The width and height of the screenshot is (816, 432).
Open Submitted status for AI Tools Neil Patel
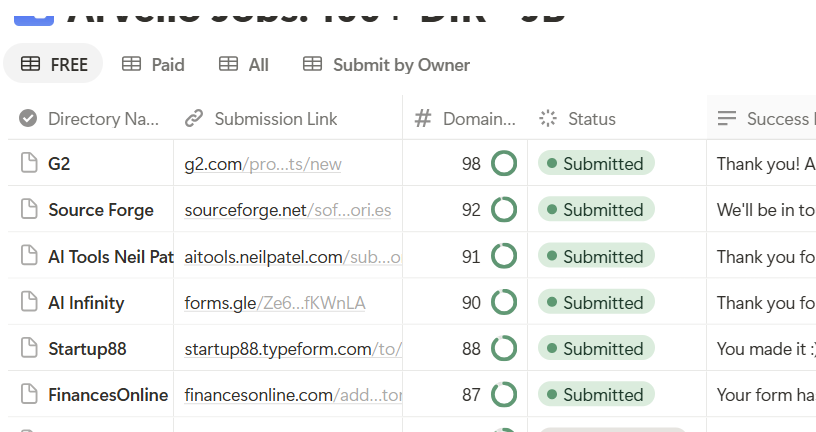pyautogui.click(x=596, y=256)
